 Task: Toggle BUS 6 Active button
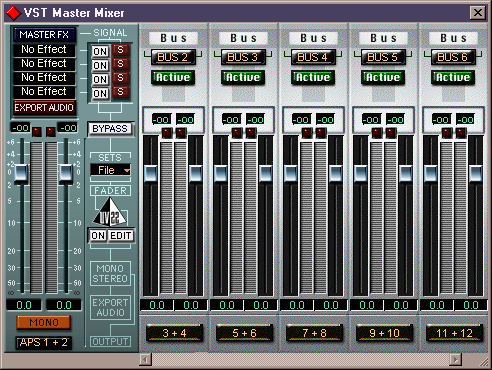pyautogui.click(x=453, y=77)
